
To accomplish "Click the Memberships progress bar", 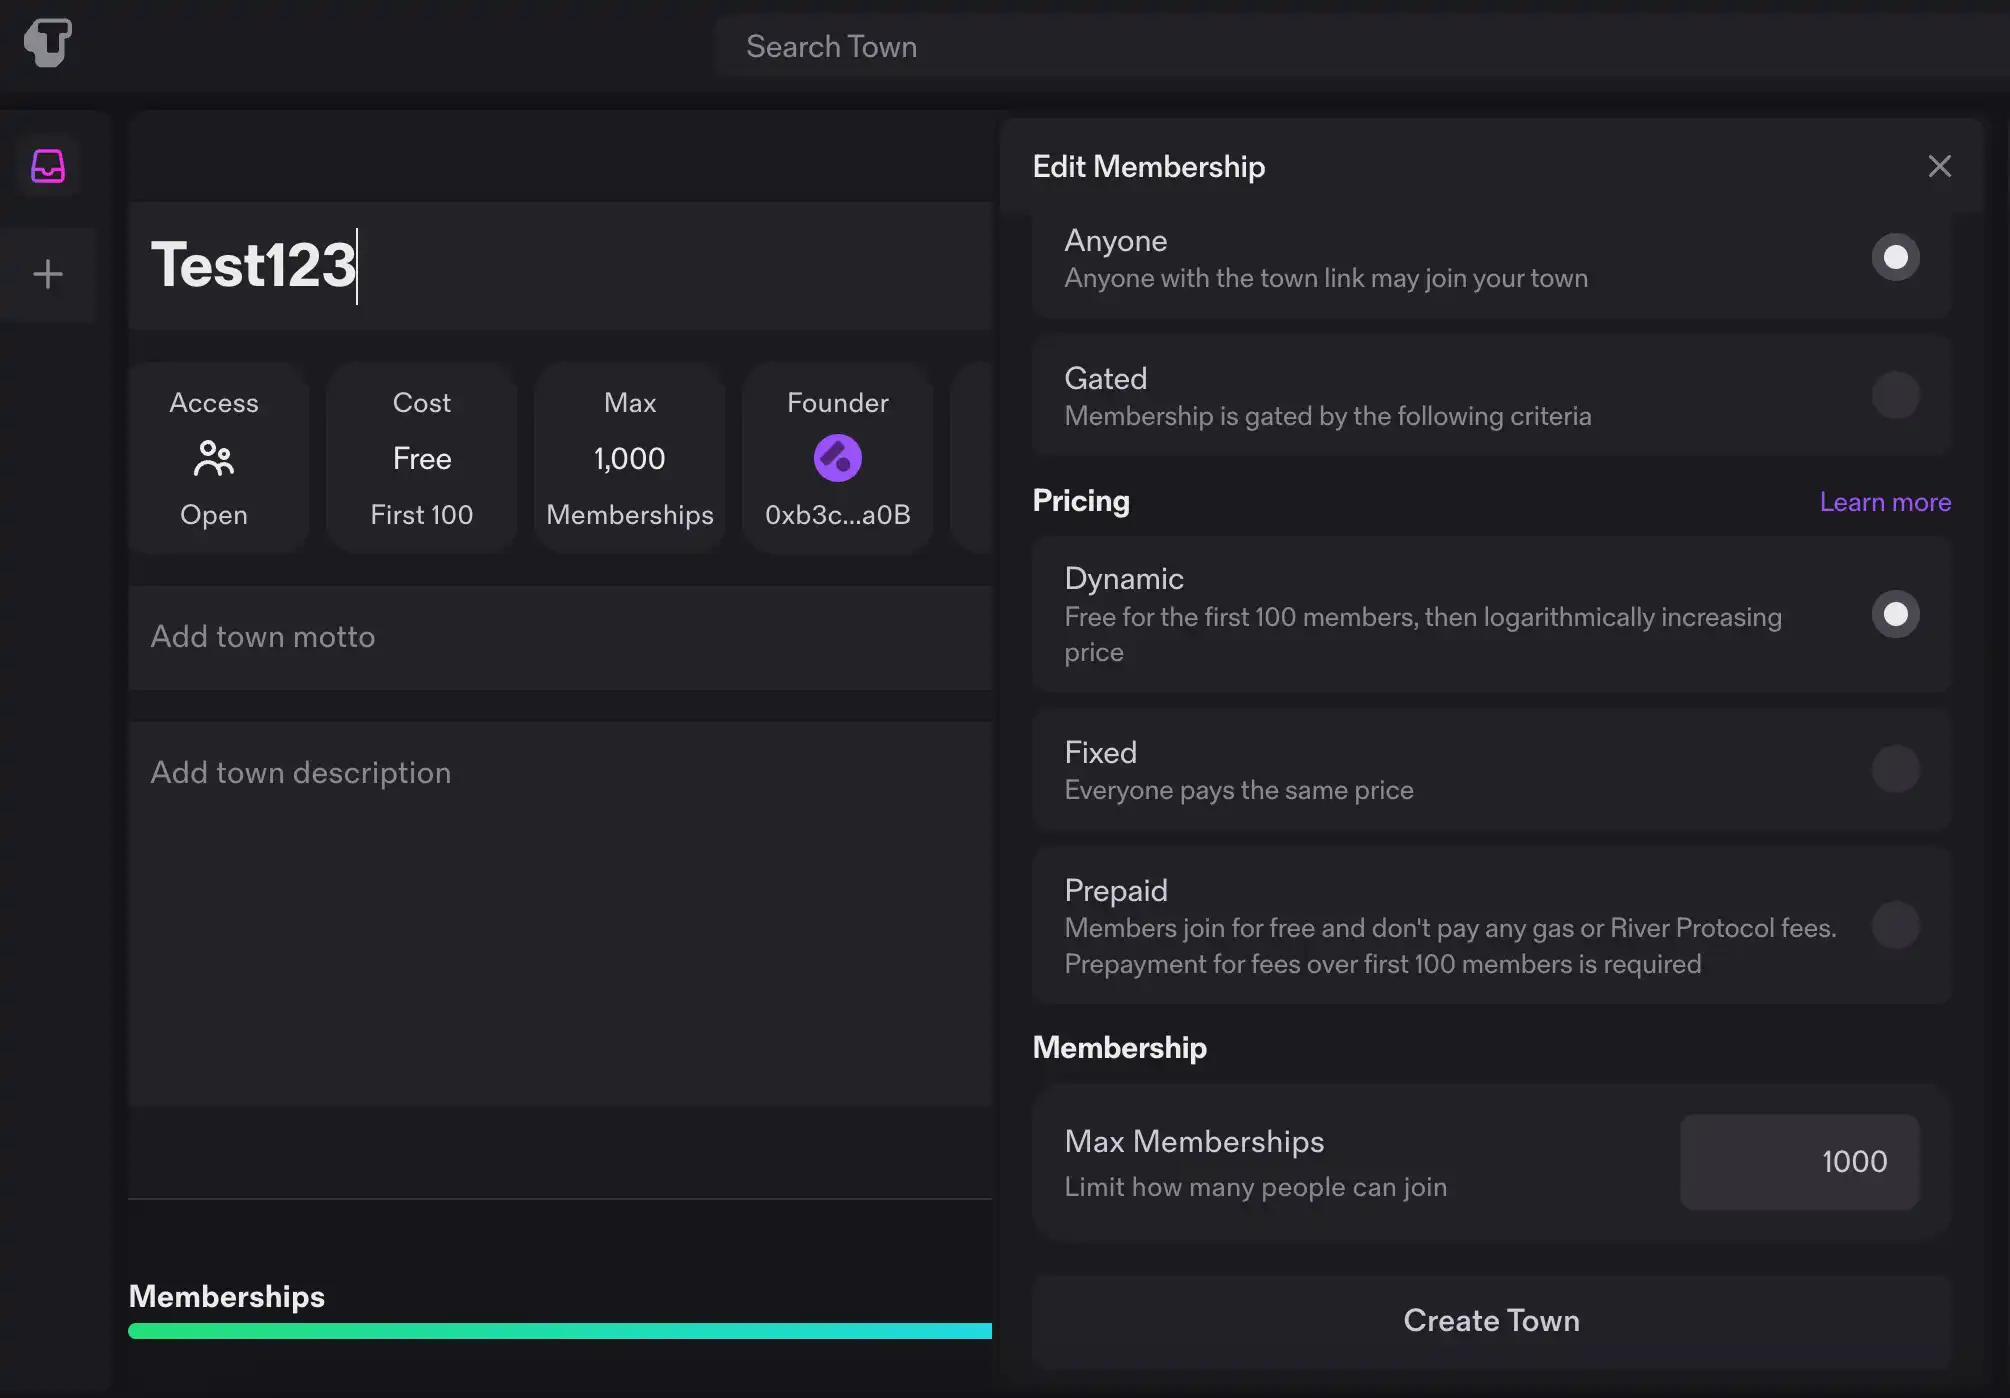I will [560, 1331].
